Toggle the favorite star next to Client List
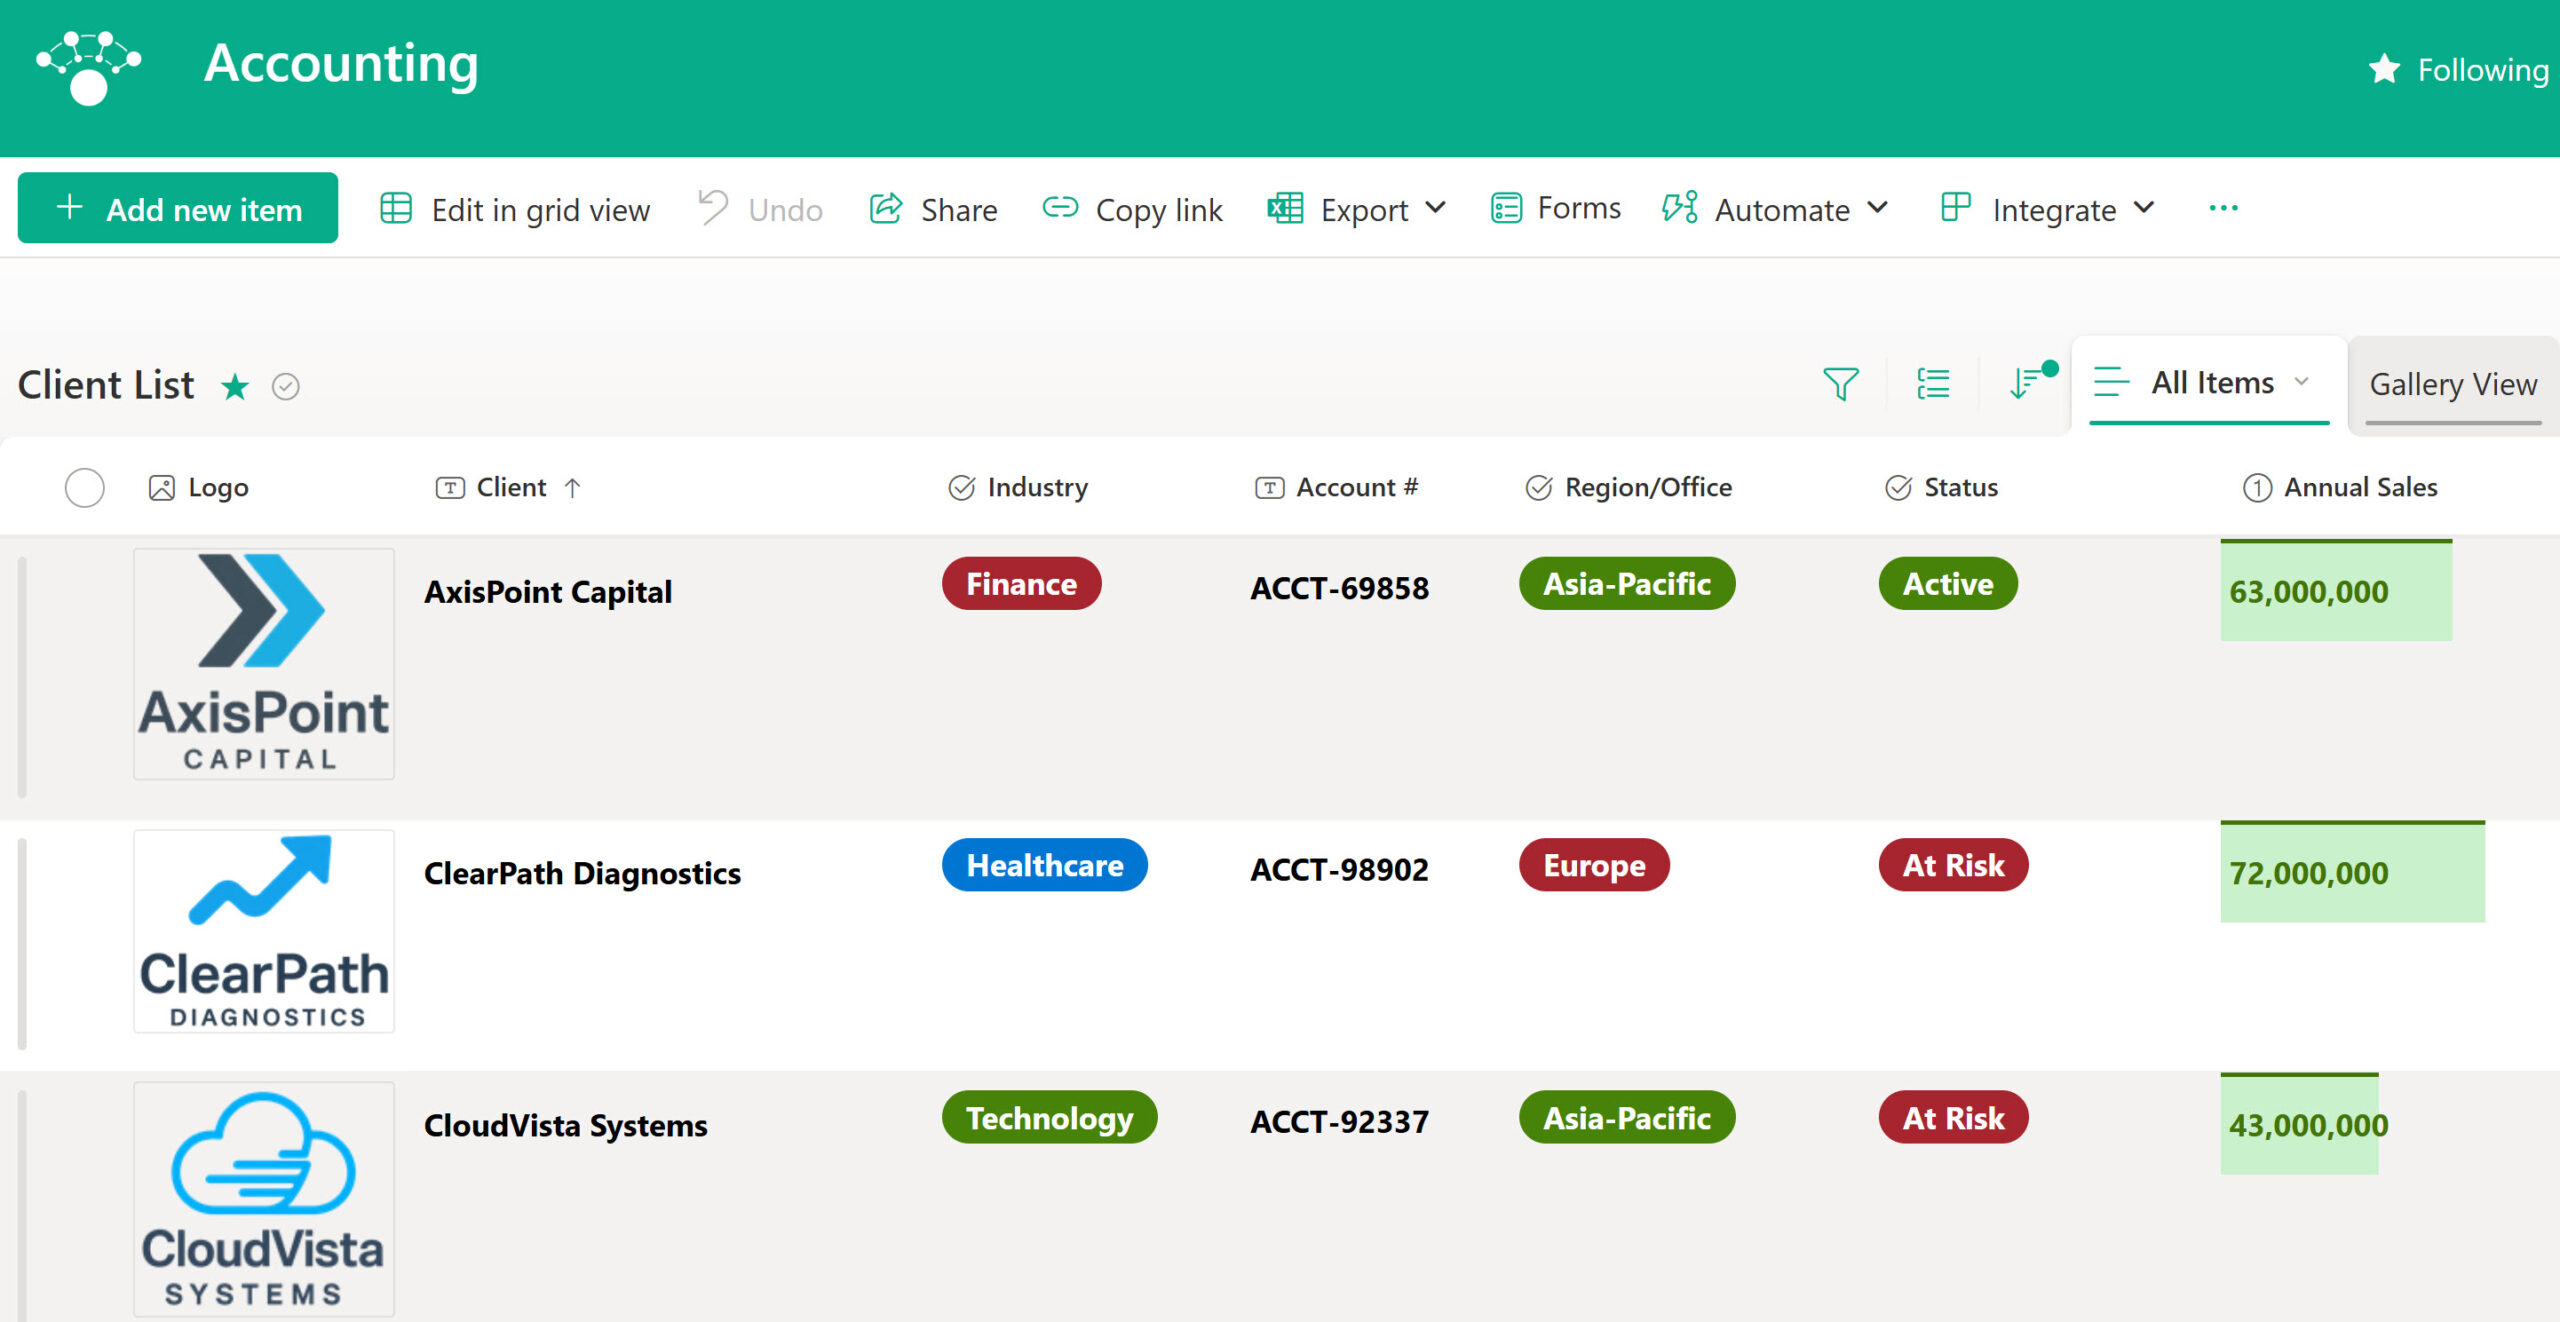 (235, 386)
